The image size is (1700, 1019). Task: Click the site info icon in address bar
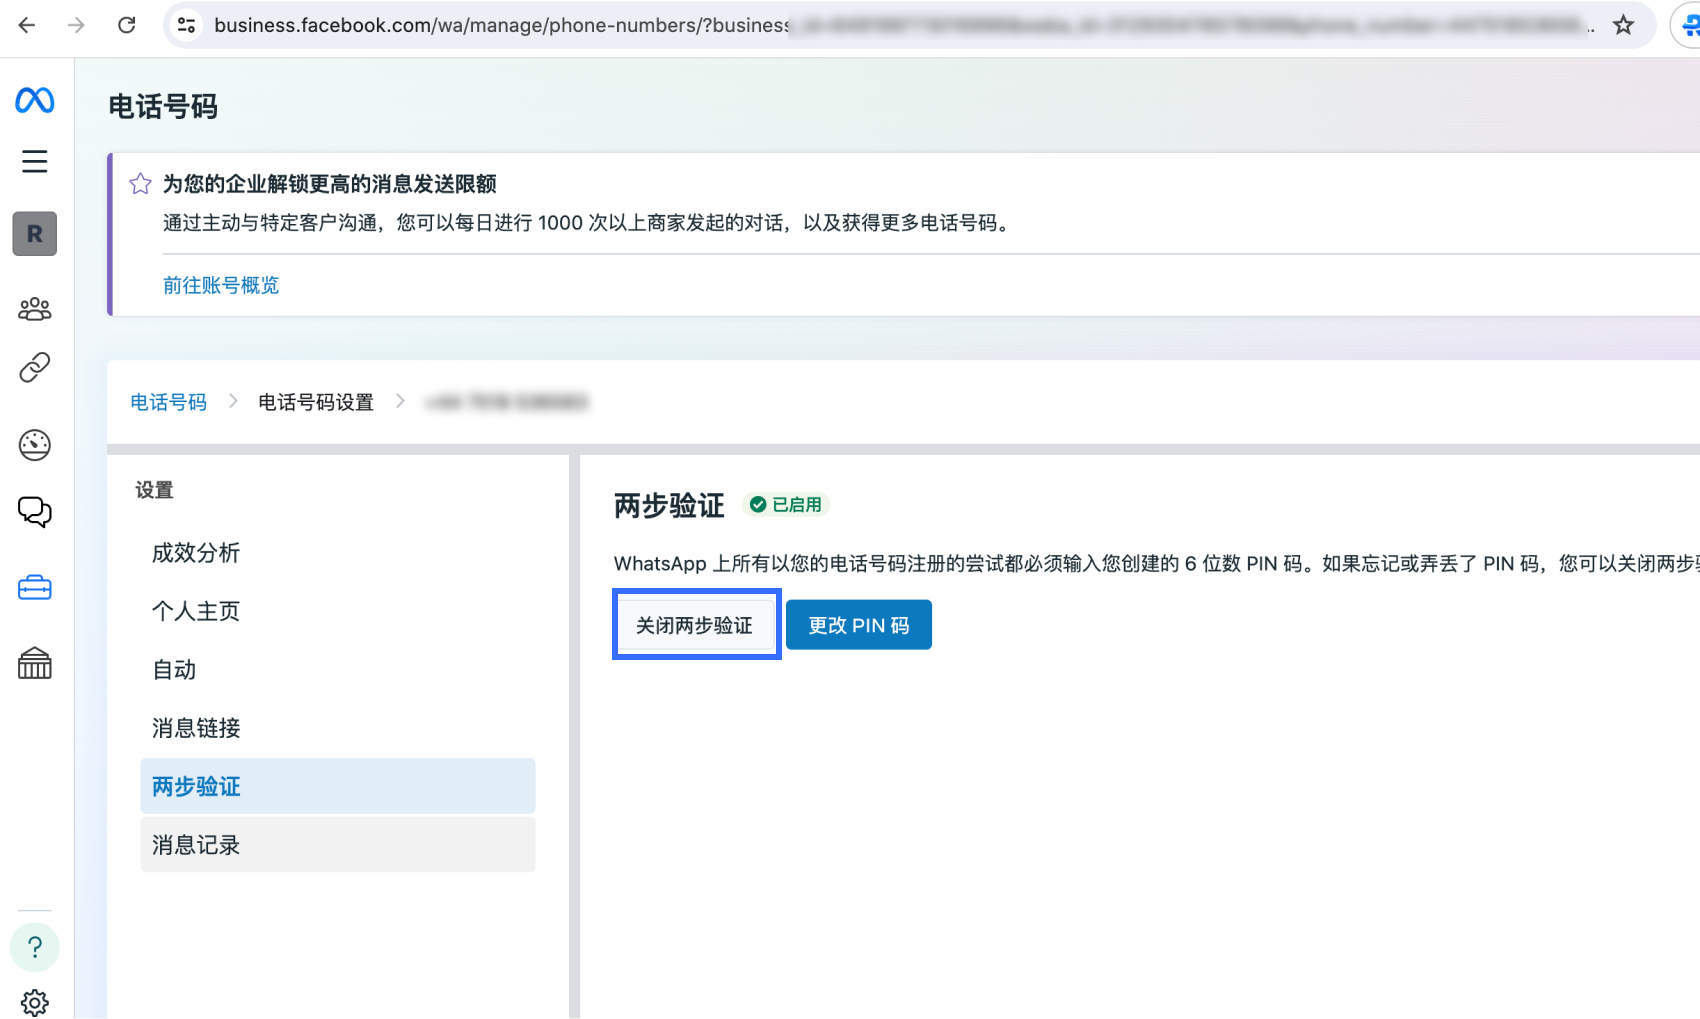coord(186,25)
